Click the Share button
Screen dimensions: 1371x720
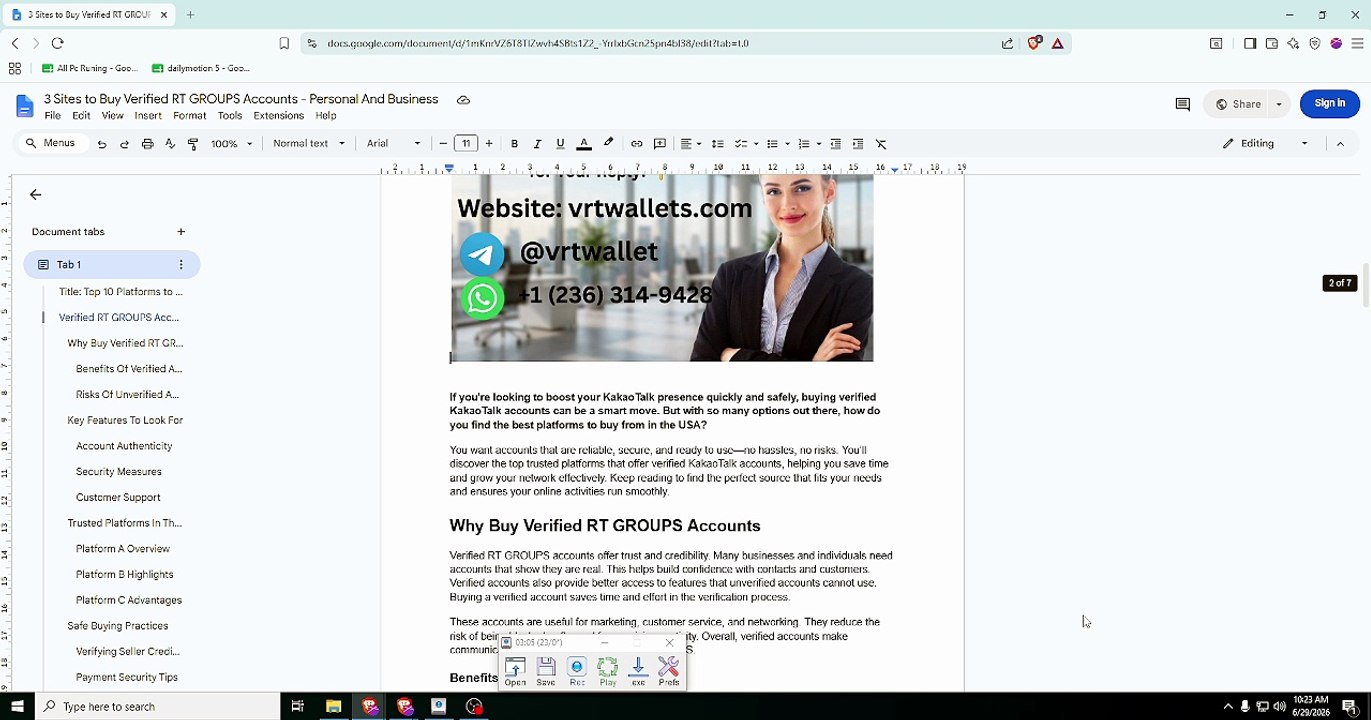point(1238,104)
